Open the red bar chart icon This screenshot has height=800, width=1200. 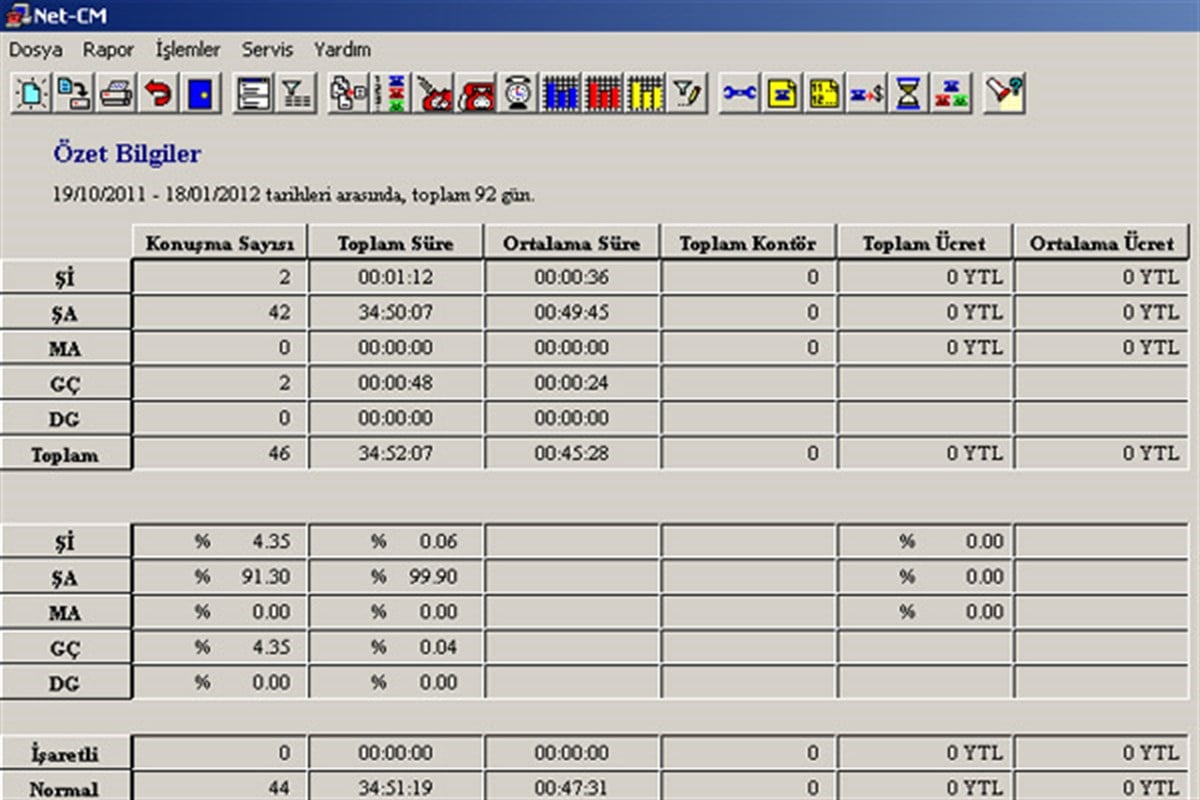point(601,94)
